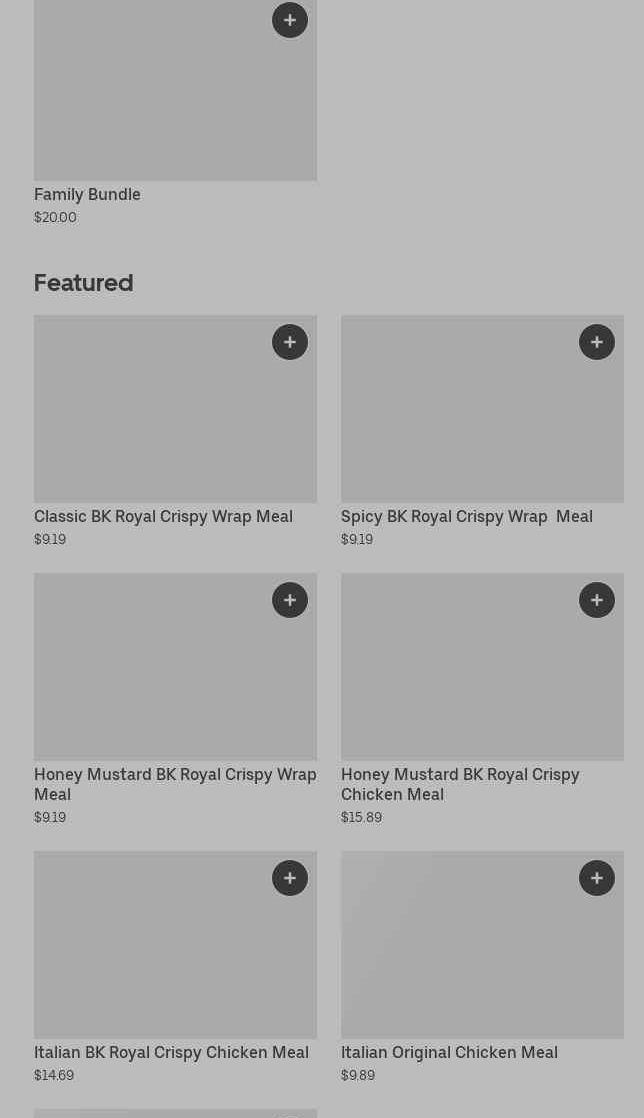Add Honey Mustard BK Royal Crispy Wrap Meal

tap(290, 600)
